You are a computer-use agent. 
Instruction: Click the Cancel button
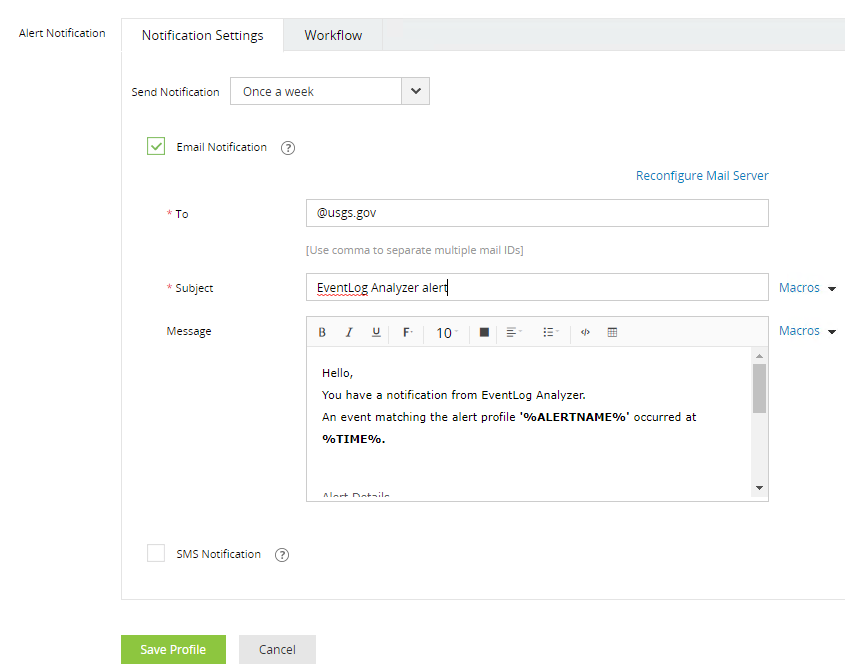pos(277,649)
